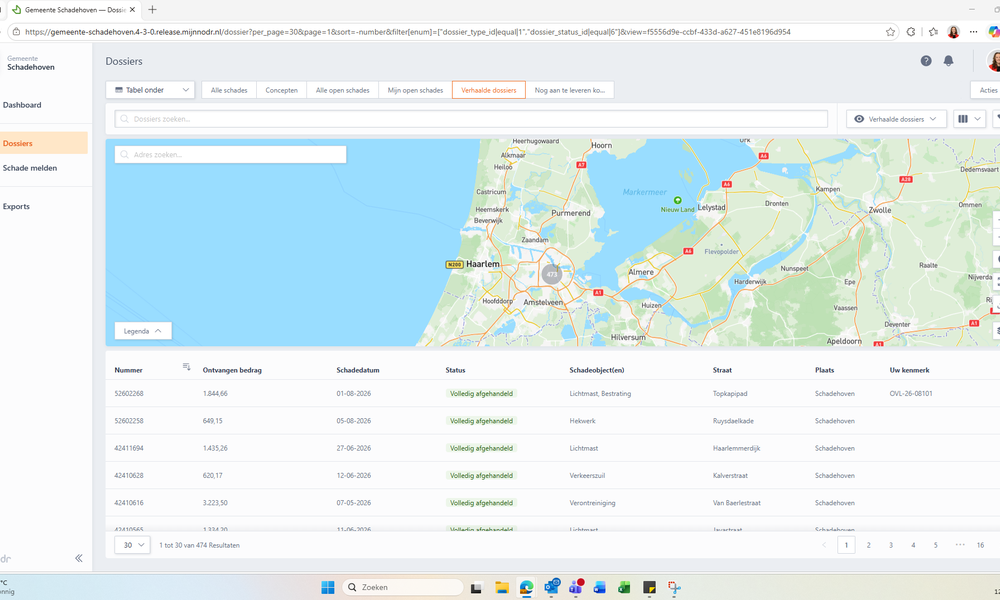The height and width of the screenshot is (600, 1000).
Task: Click the browser address bar
Action: pyautogui.click(x=454, y=32)
